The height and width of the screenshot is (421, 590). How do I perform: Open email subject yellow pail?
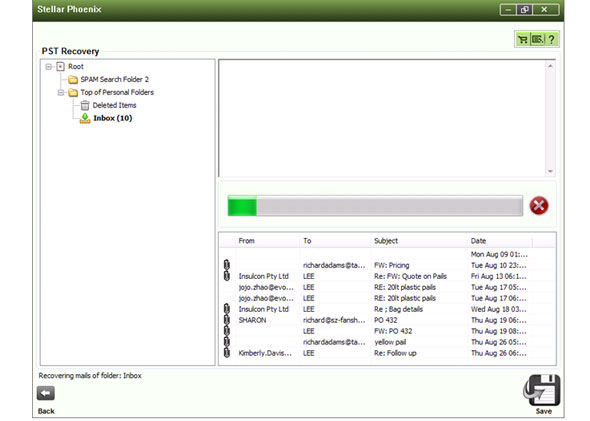tap(390, 342)
